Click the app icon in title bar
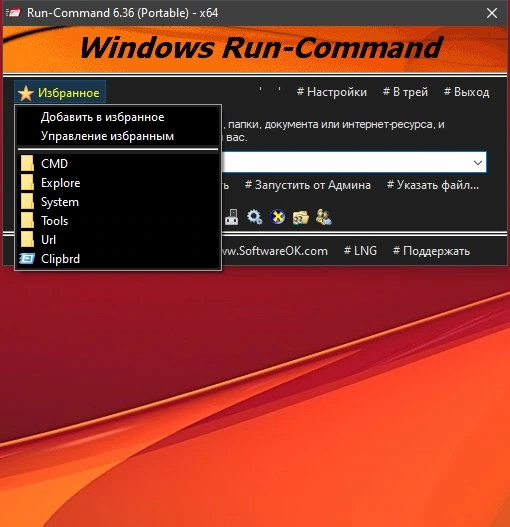 [13, 13]
